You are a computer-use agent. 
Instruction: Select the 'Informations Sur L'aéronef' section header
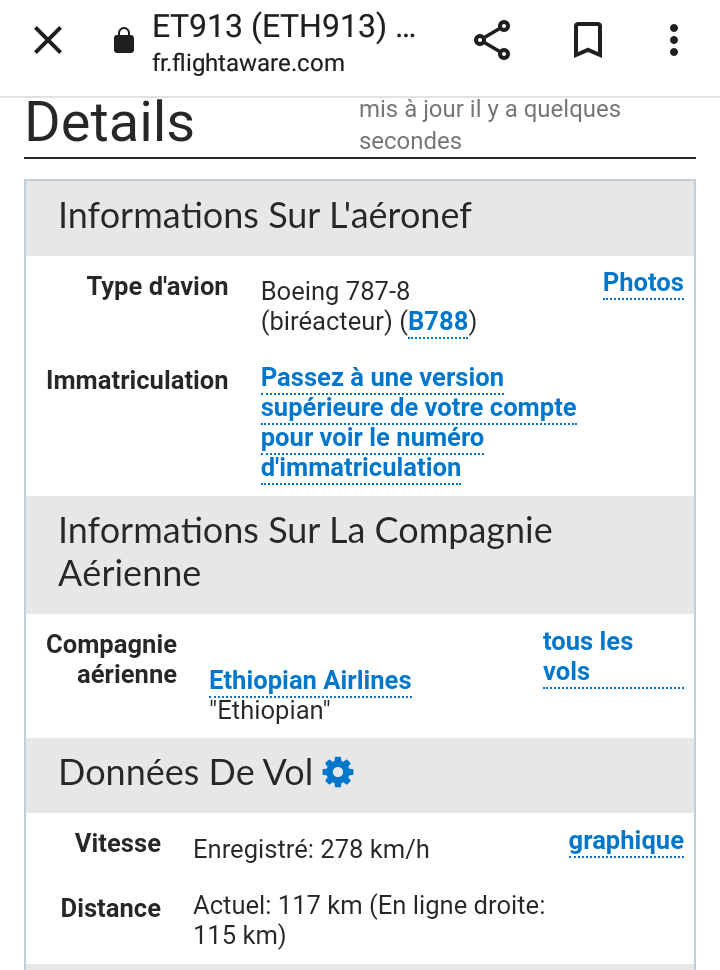coord(360,217)
